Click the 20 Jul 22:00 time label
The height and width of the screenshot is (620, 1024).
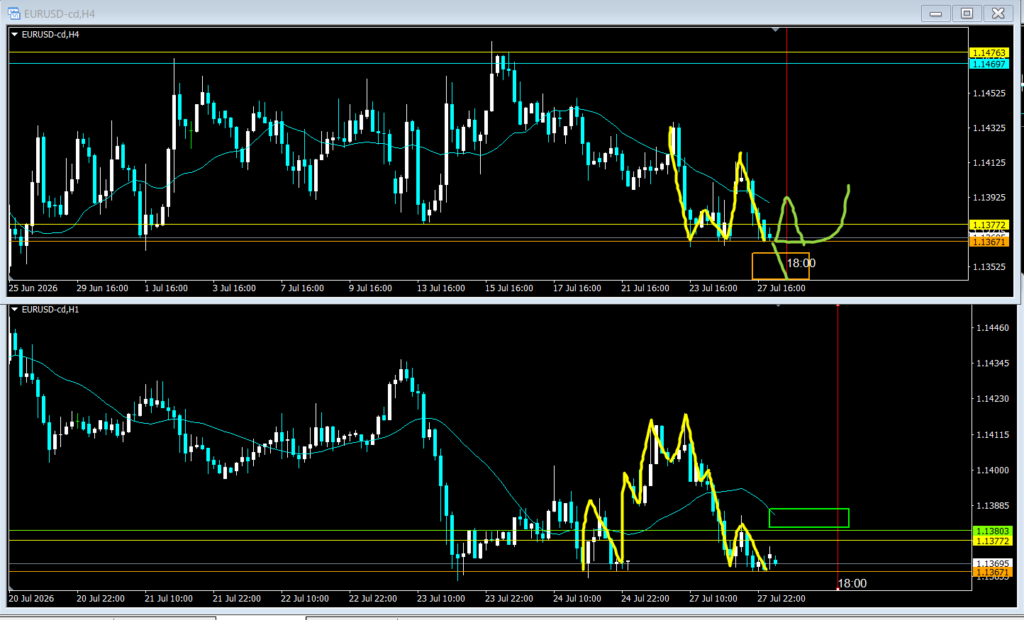101,598
